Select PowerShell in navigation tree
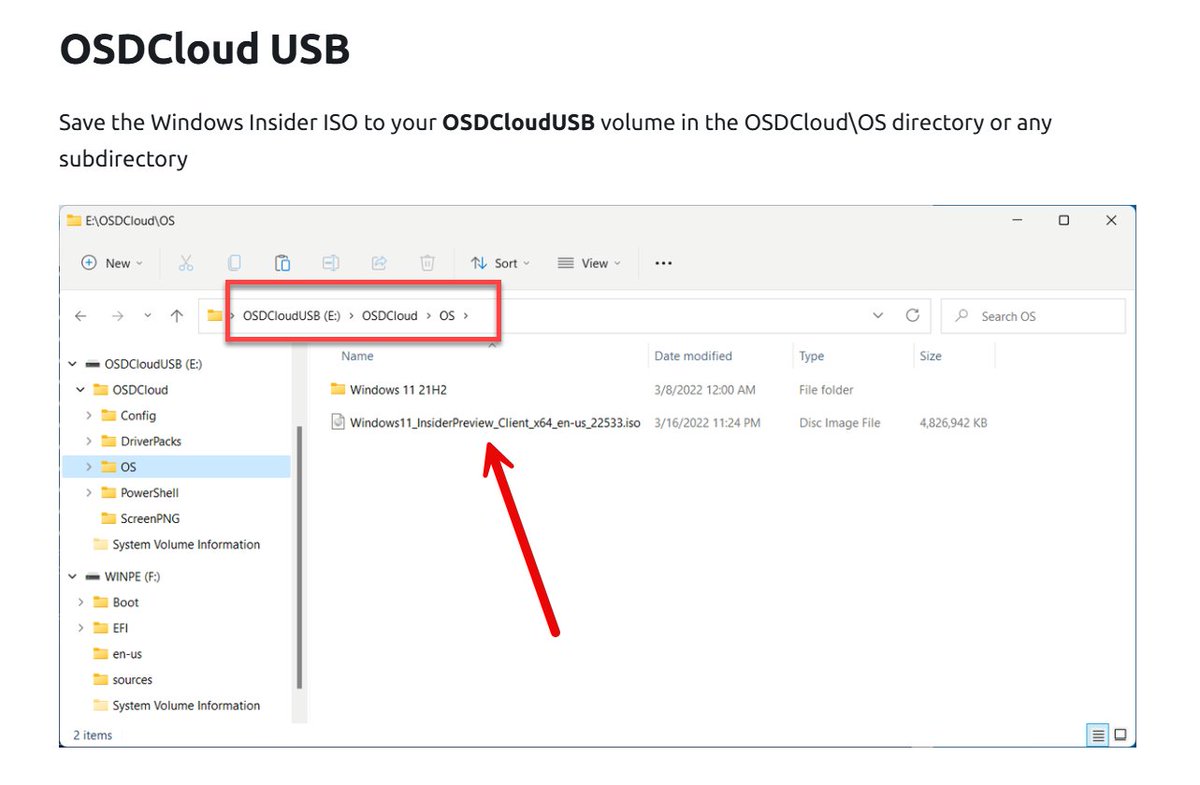This screenshot has width=1200, height=785. 149,493
